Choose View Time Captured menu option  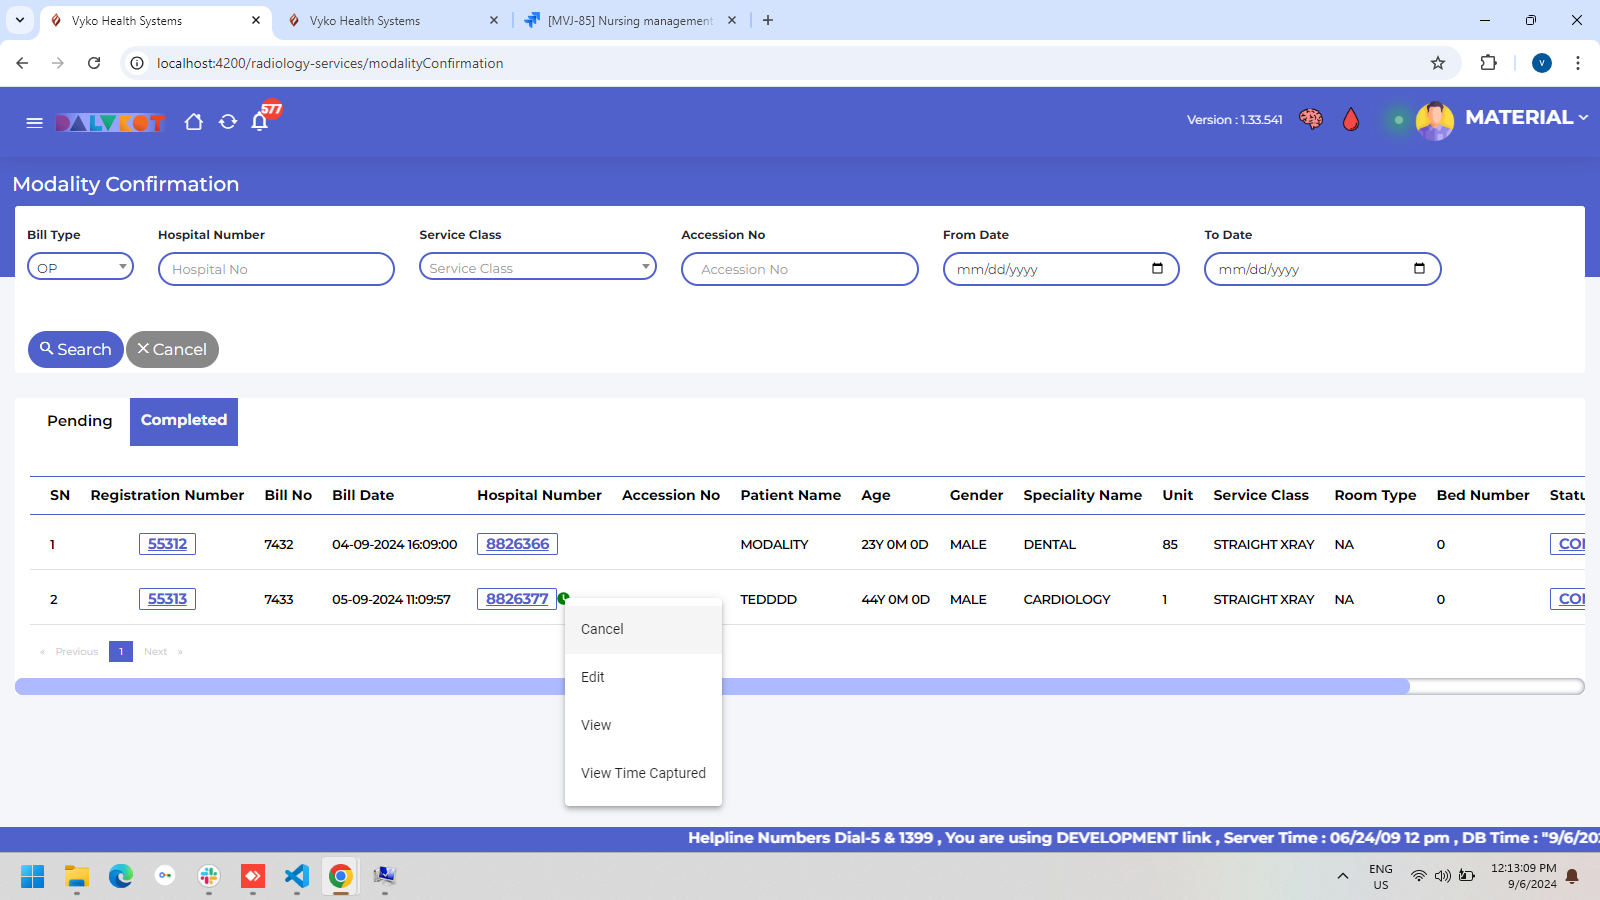643,773
